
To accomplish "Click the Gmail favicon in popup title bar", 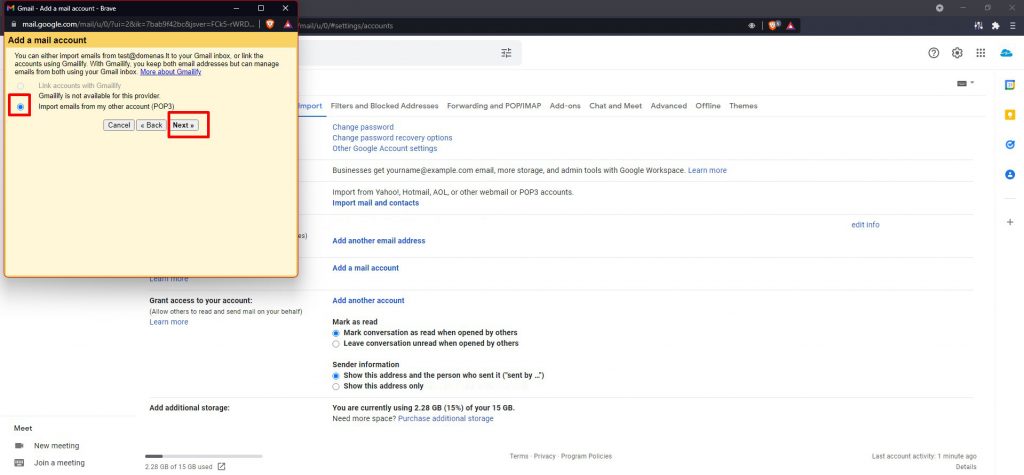I will [x=10, y=8].
